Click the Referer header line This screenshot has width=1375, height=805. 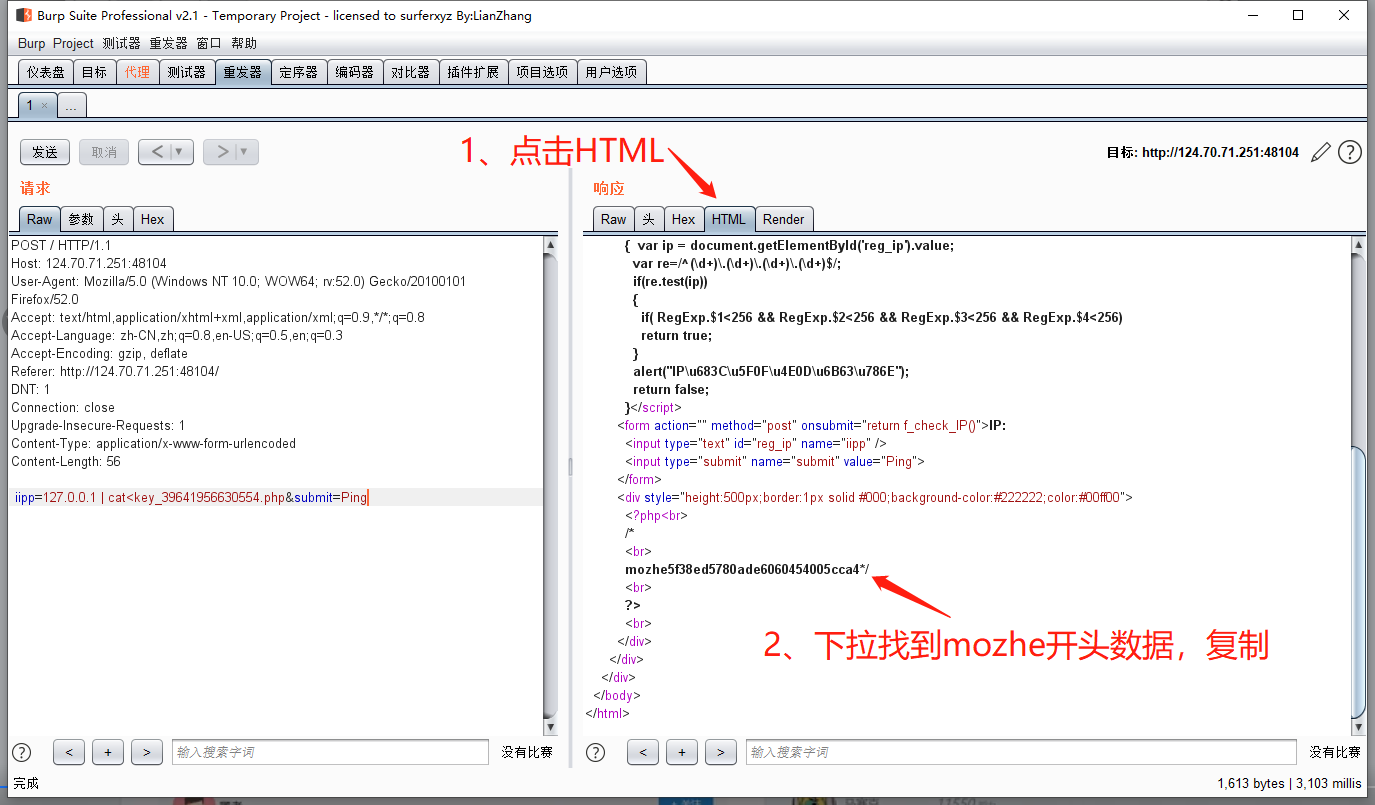coord(115,371)
